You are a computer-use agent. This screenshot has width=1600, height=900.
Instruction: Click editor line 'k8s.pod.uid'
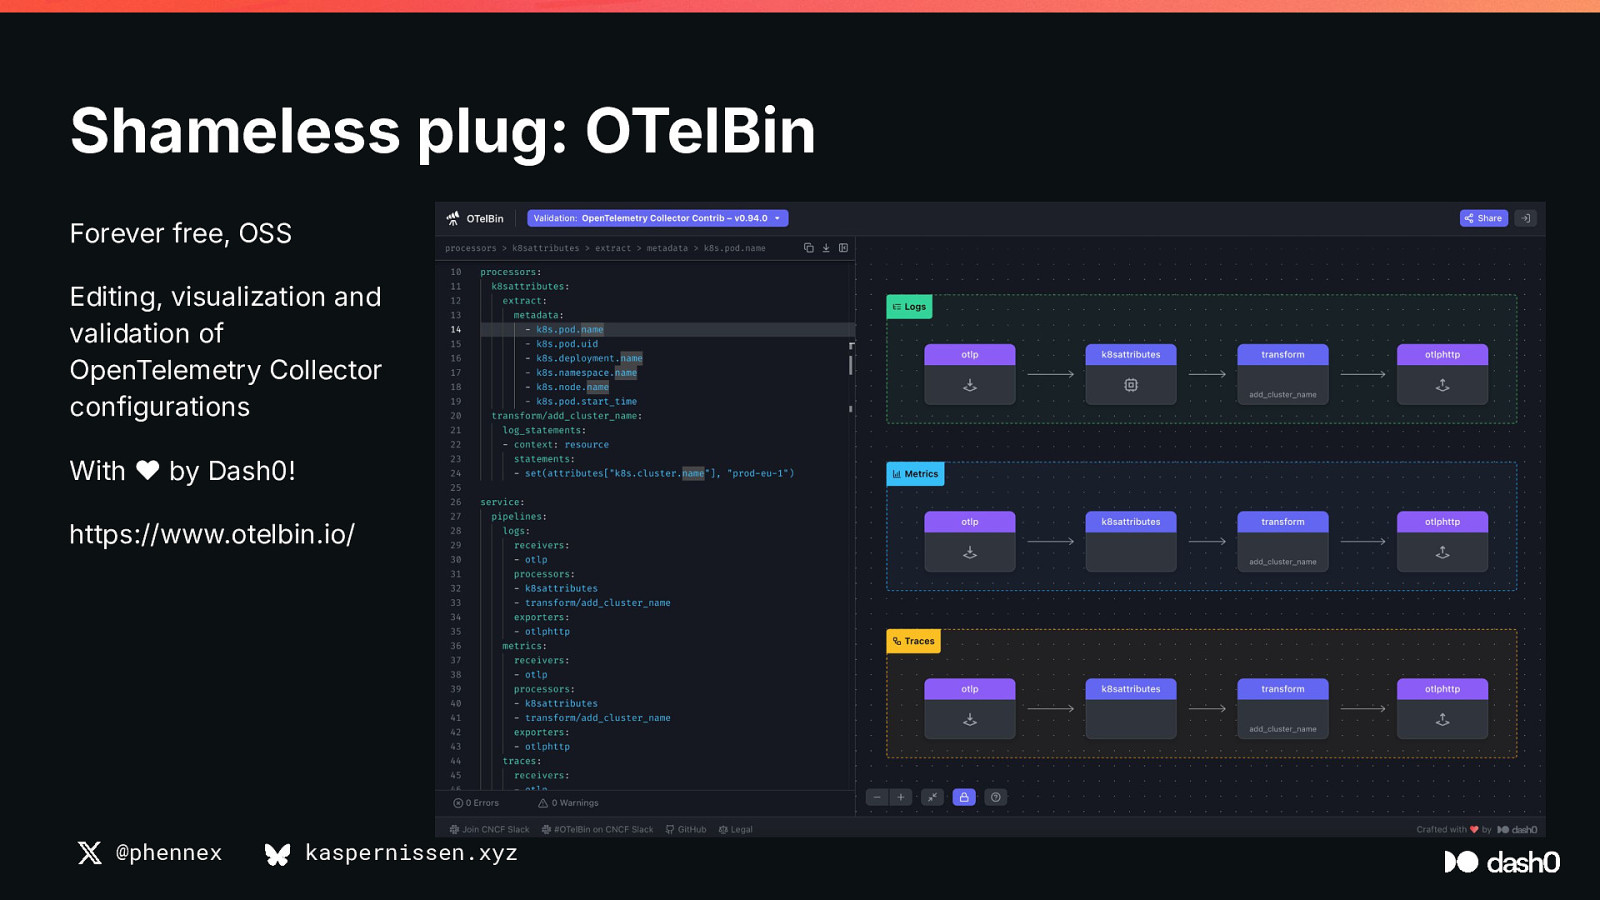[x=566, y=344]
